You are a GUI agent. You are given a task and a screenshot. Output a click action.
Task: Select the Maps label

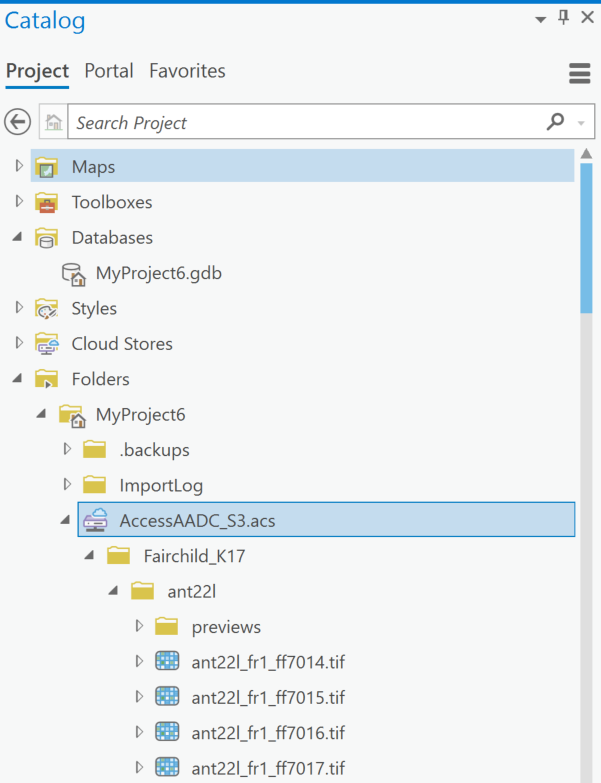(93, 167)
